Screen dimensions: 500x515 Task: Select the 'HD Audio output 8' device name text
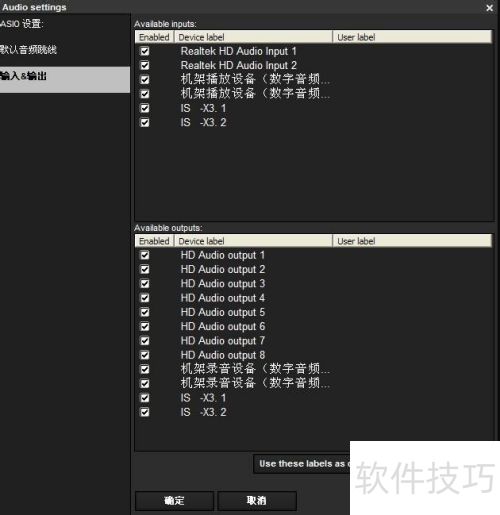[223, 355]
